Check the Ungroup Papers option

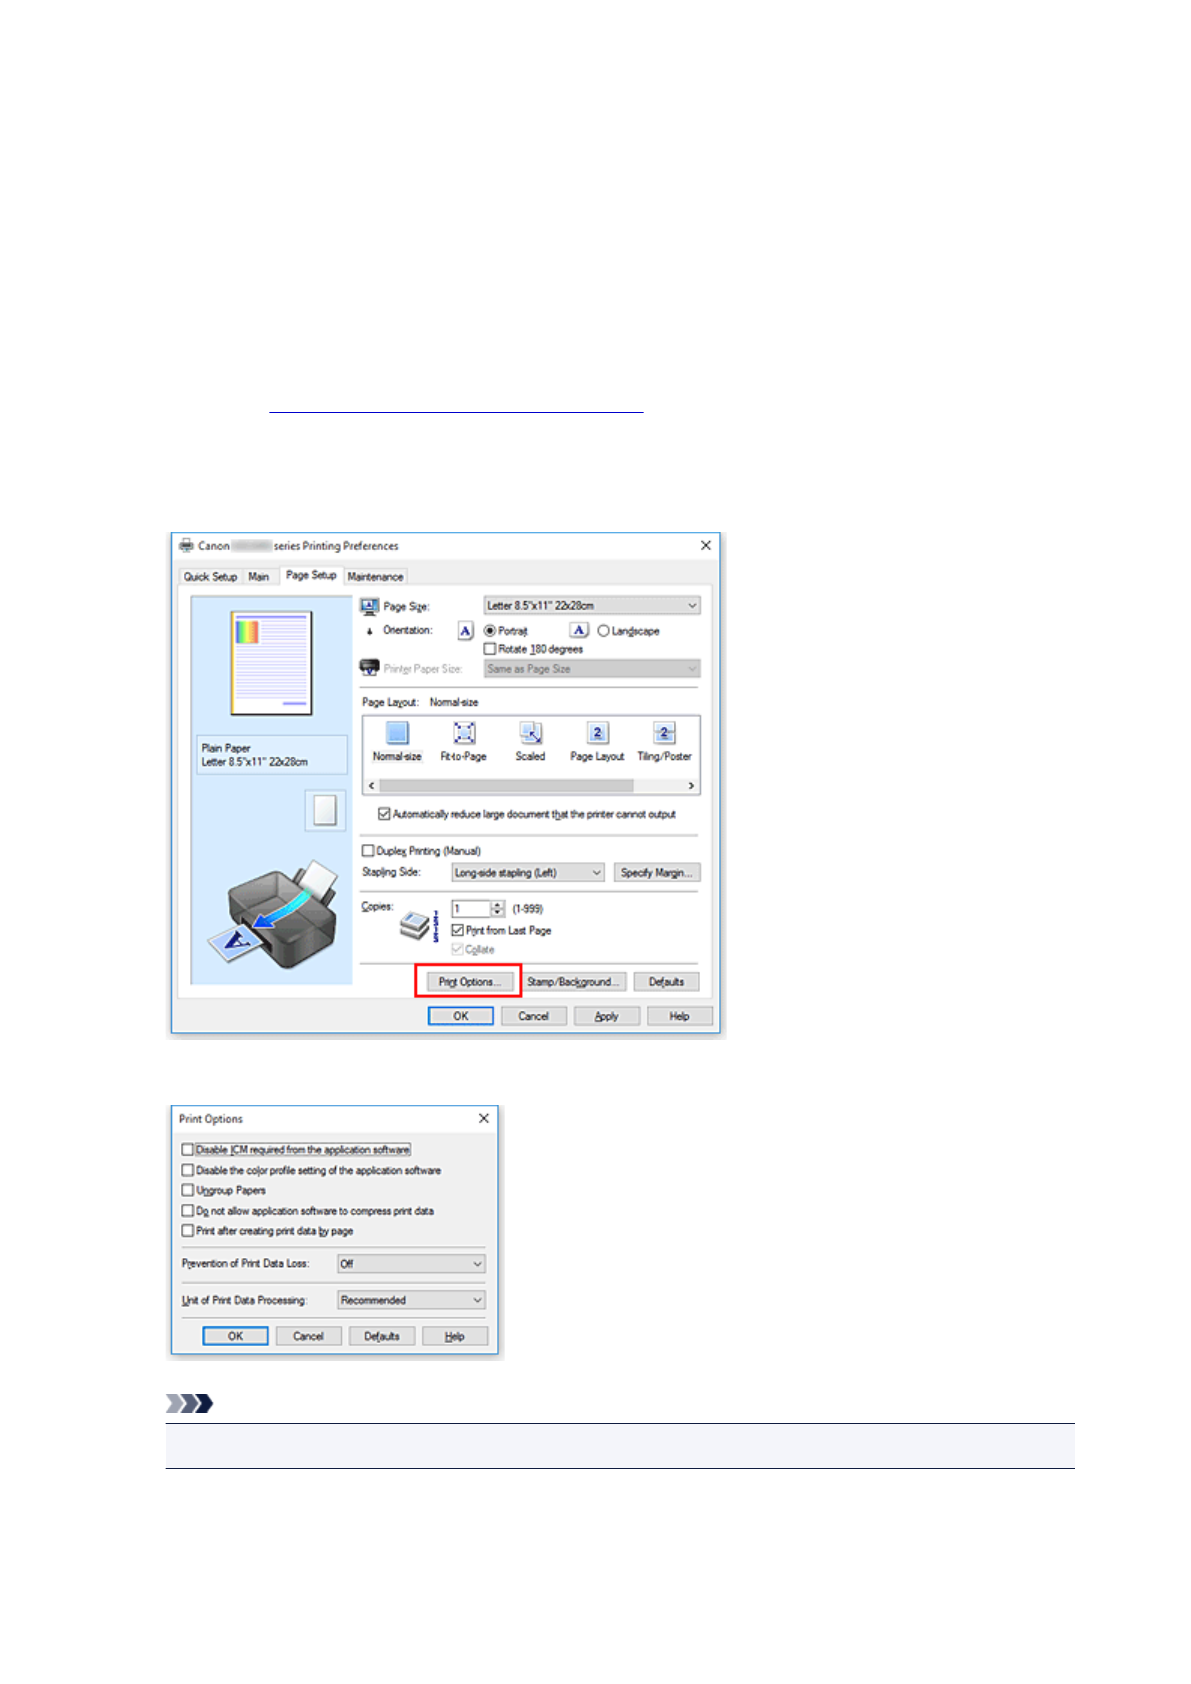click(188, 1190)
